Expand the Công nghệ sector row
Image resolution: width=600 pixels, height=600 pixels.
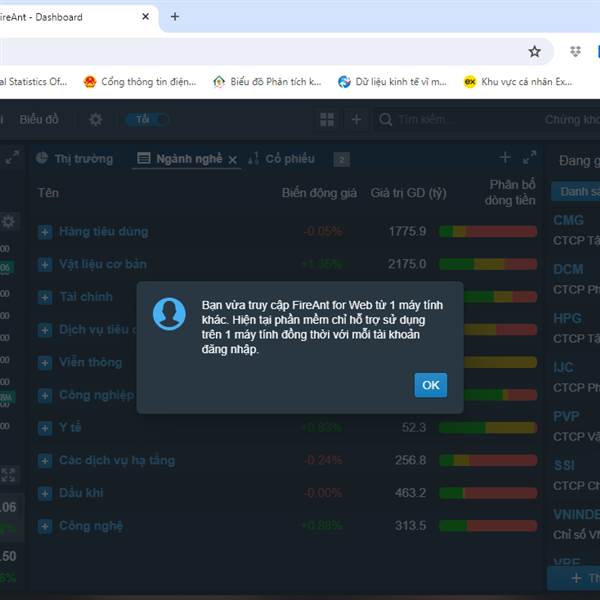click(45, 526)
